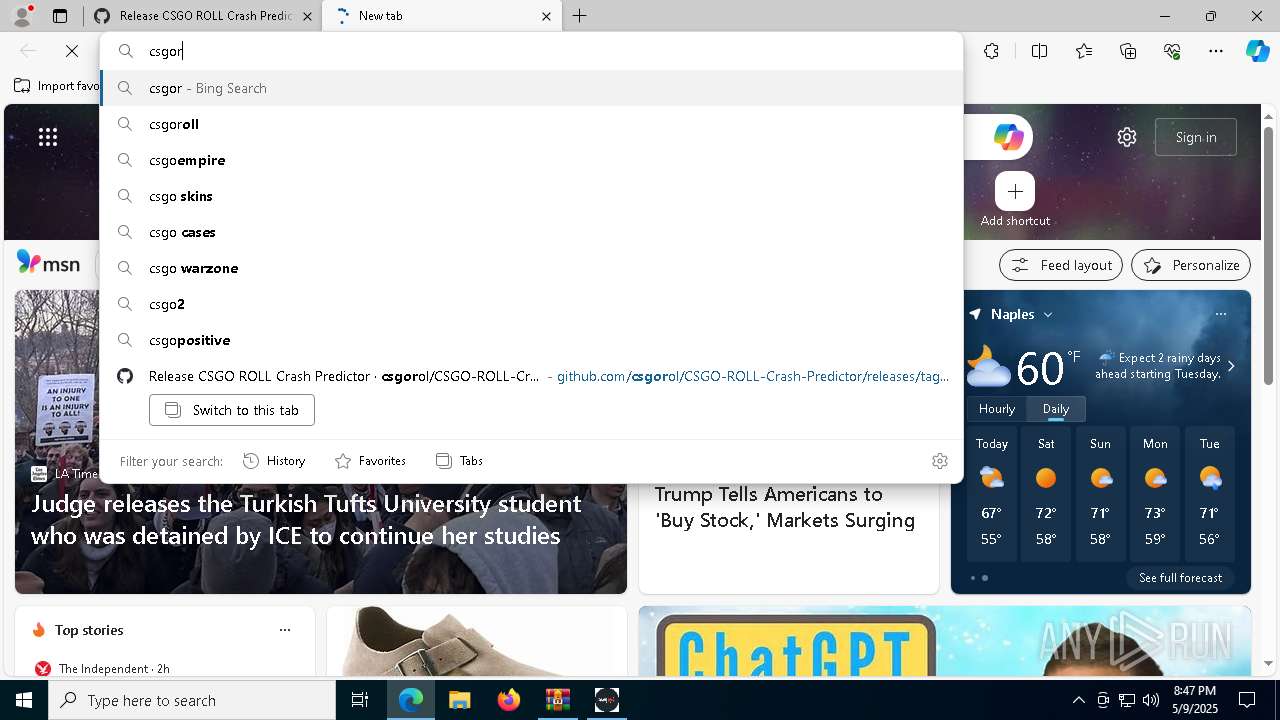Filter search by History
This screenshot has width=1280, height=720.
tap(274, 461)
